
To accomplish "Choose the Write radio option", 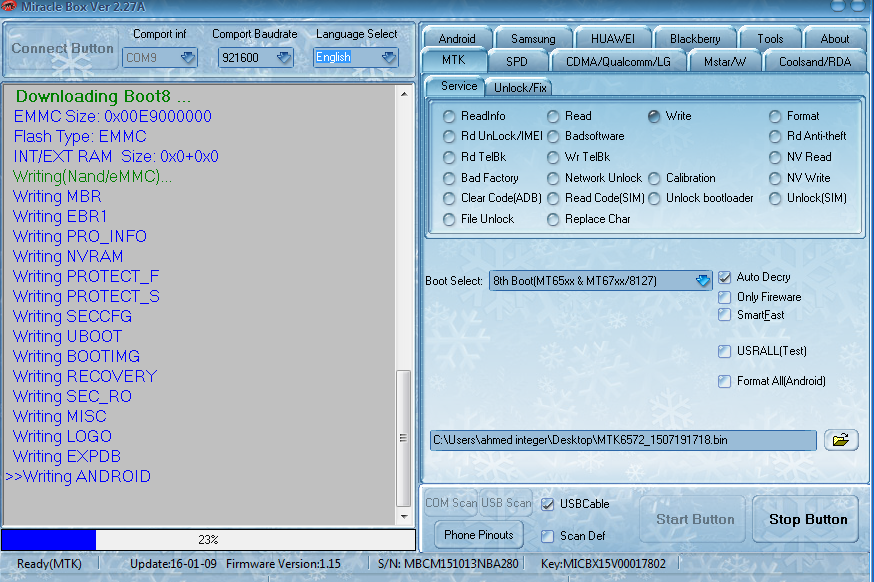I will tap(654, 117).
